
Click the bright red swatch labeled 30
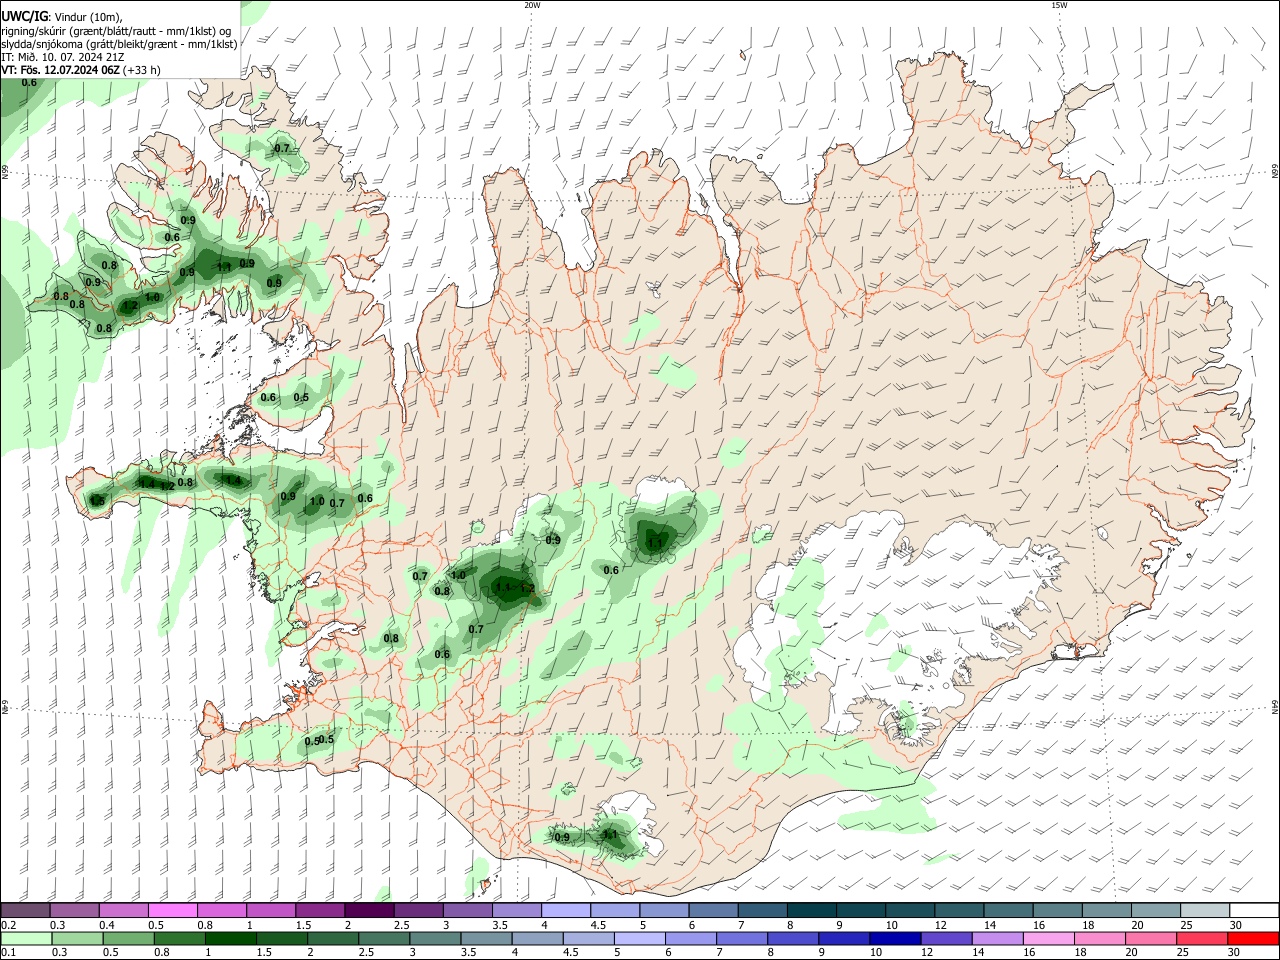pyautogui.click(x=1253, y=938)
